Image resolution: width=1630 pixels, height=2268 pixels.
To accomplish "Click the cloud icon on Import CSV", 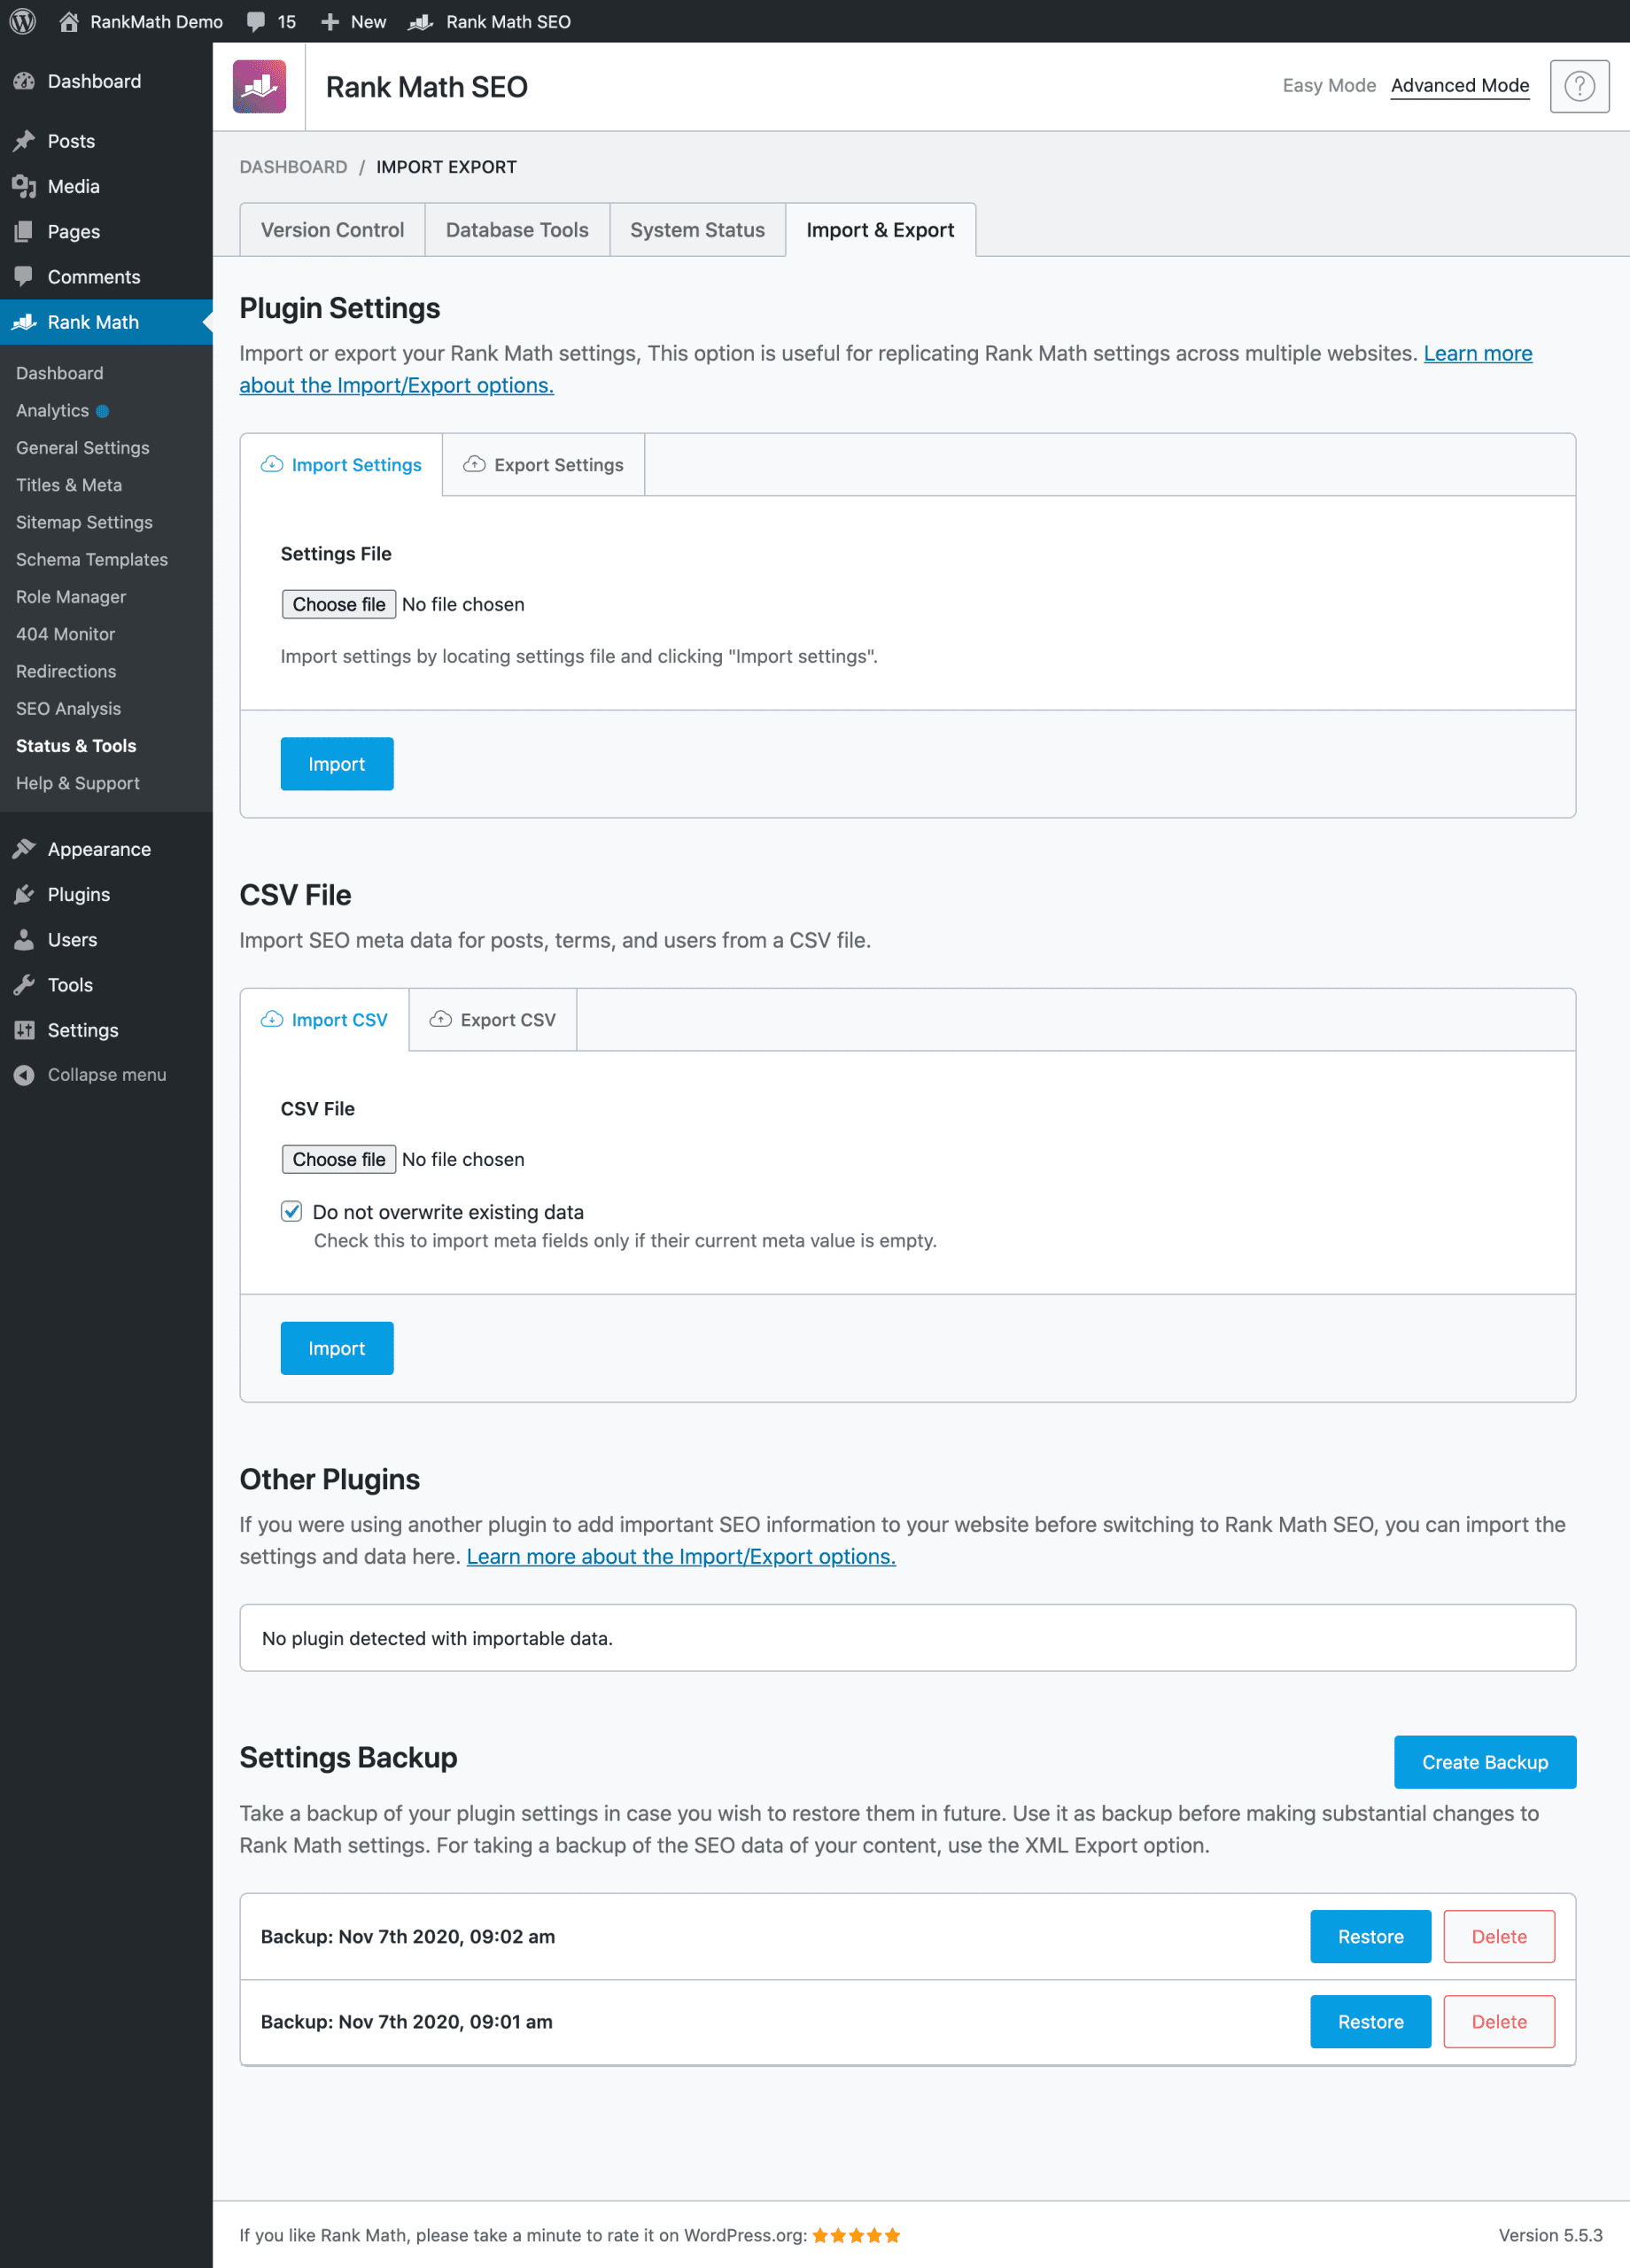I will click(272, 1019).
